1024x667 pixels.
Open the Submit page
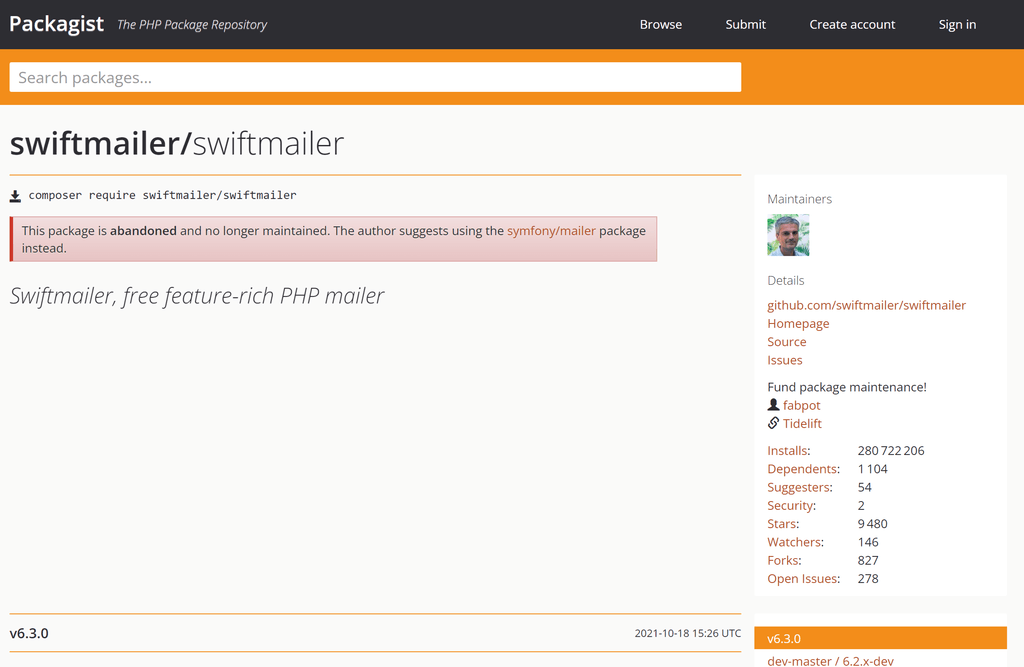pos(746,25)
